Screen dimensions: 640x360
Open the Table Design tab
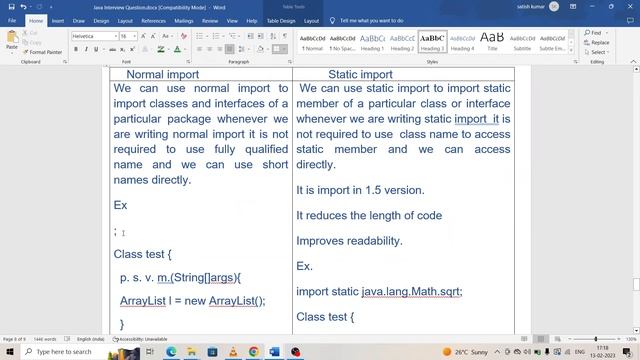[x=281, y=20]
